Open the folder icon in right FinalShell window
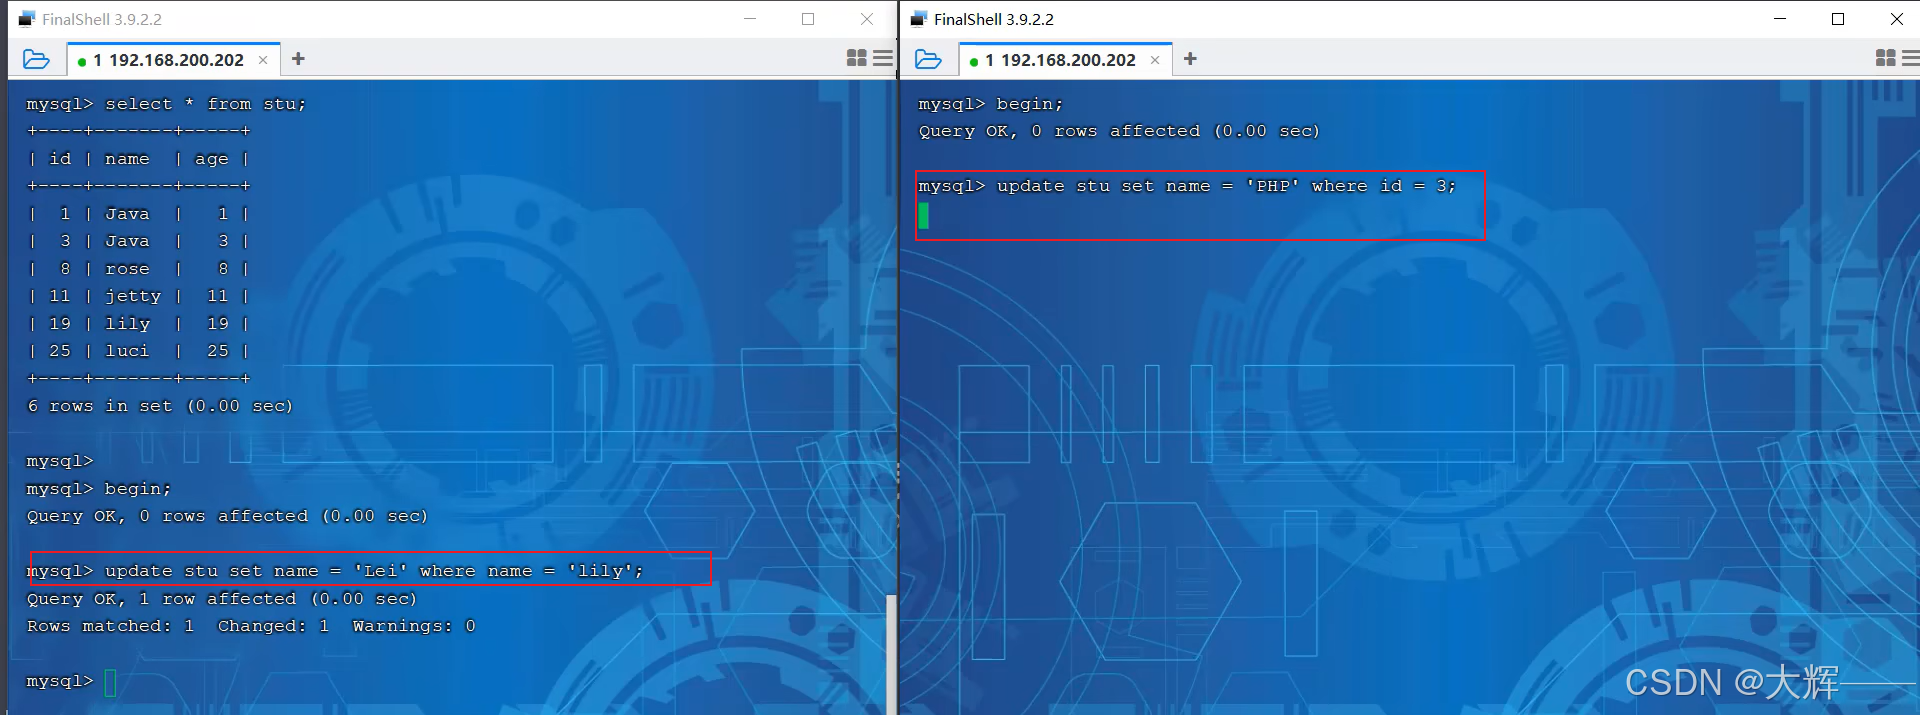 point(928,59)
